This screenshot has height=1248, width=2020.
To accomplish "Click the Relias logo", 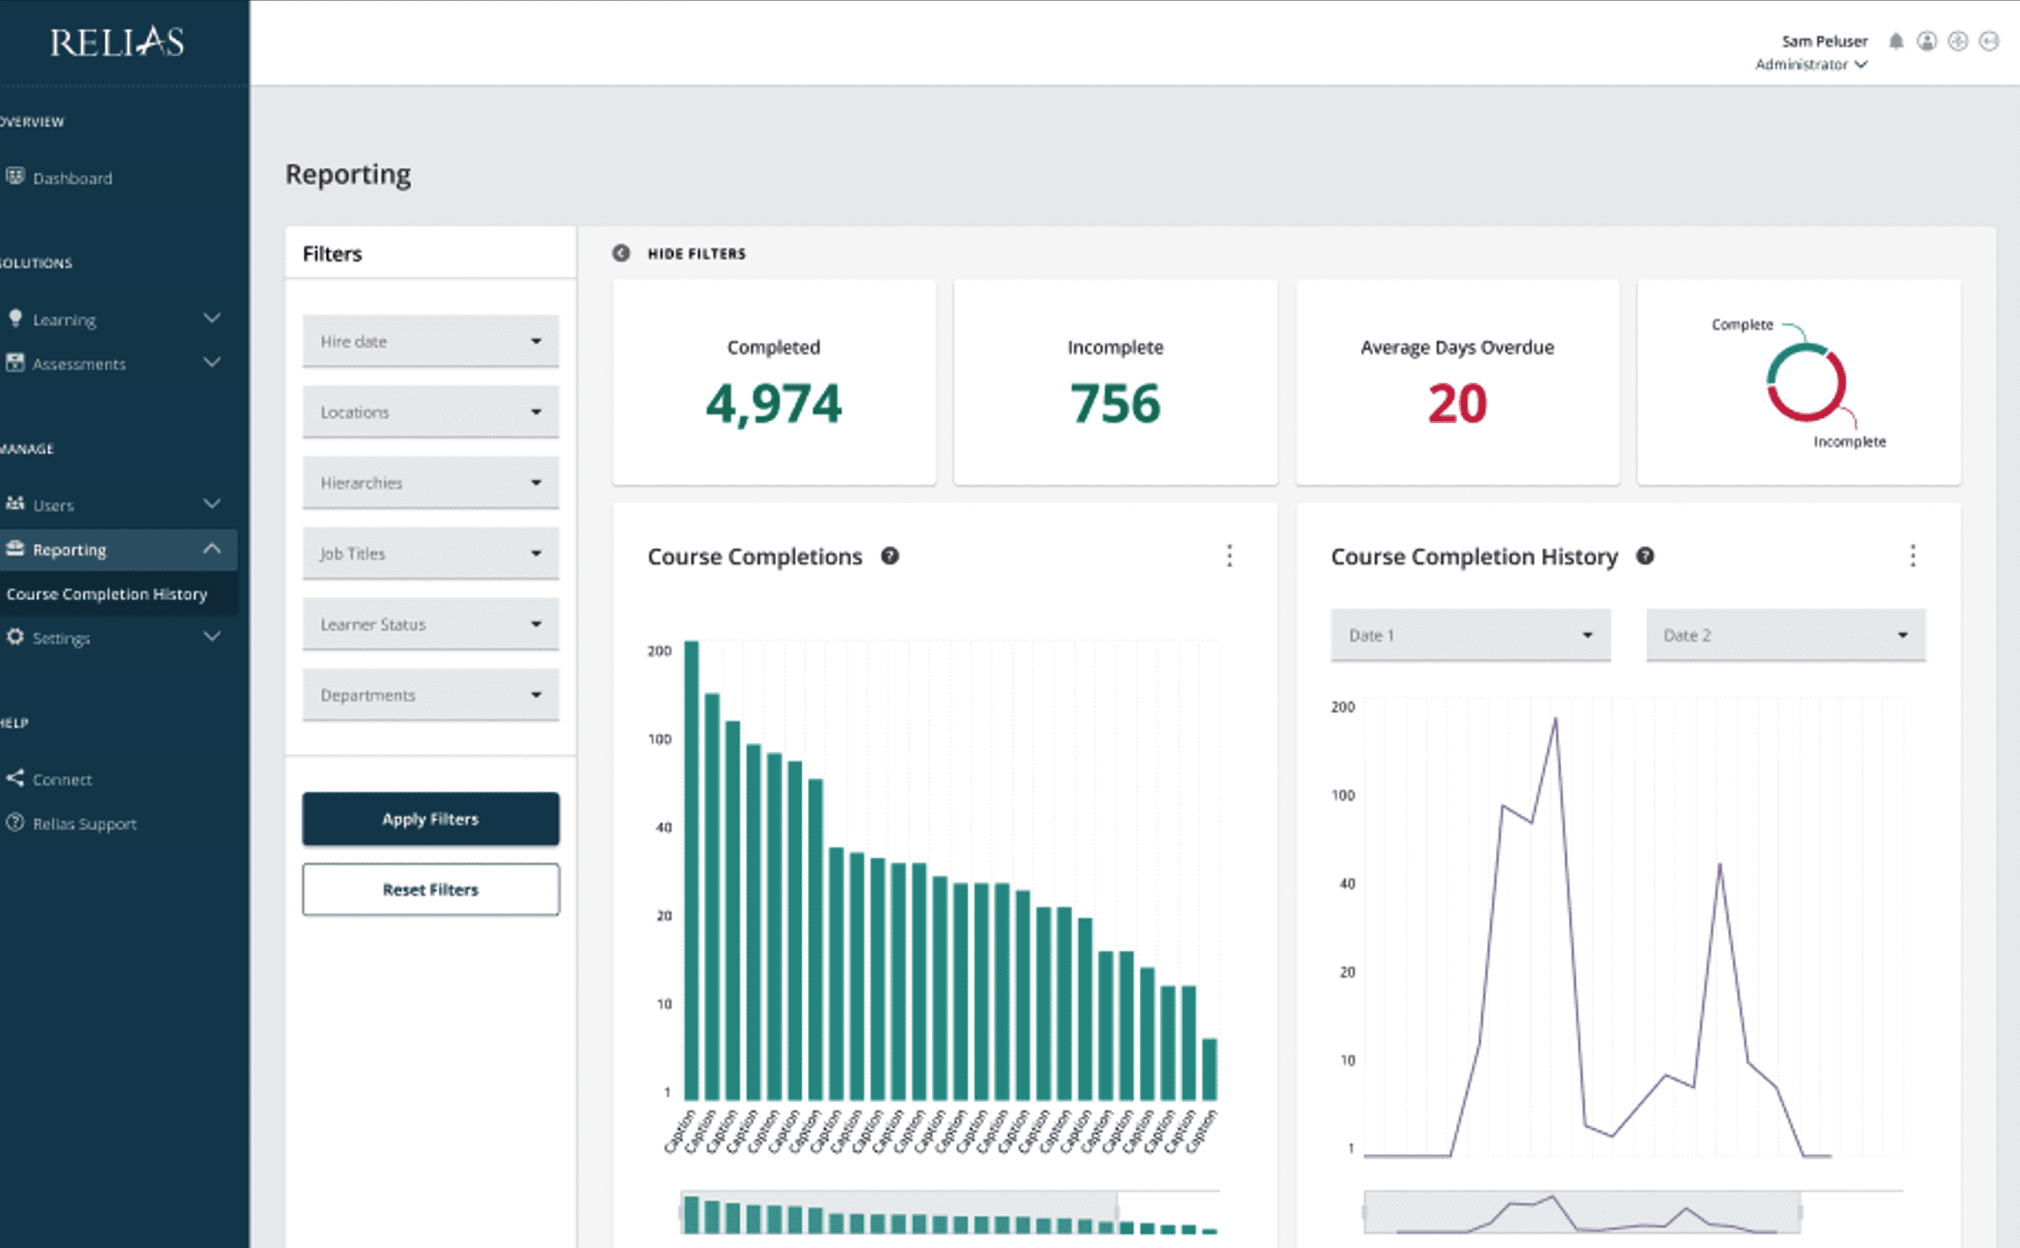I will click(117, 42).
